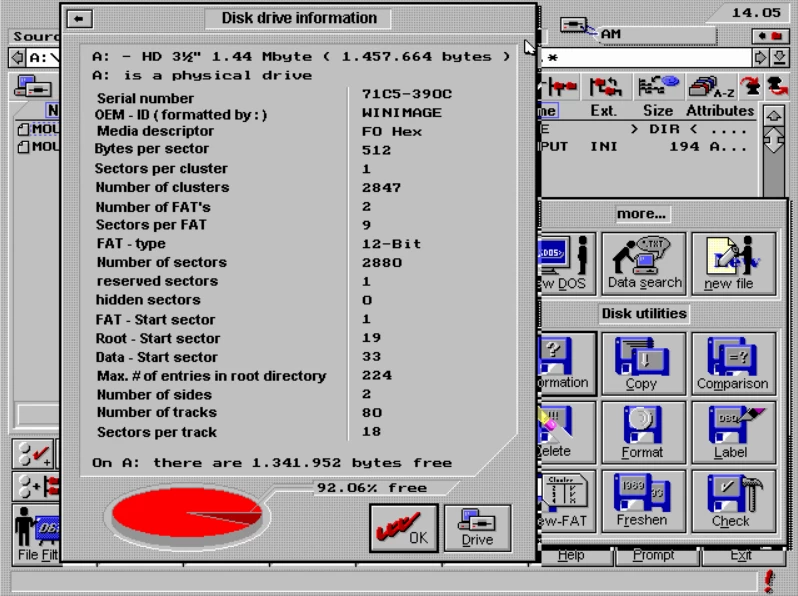
Task: Click the 'FAT - type' value 12-Bit
Action: (391, 244)
